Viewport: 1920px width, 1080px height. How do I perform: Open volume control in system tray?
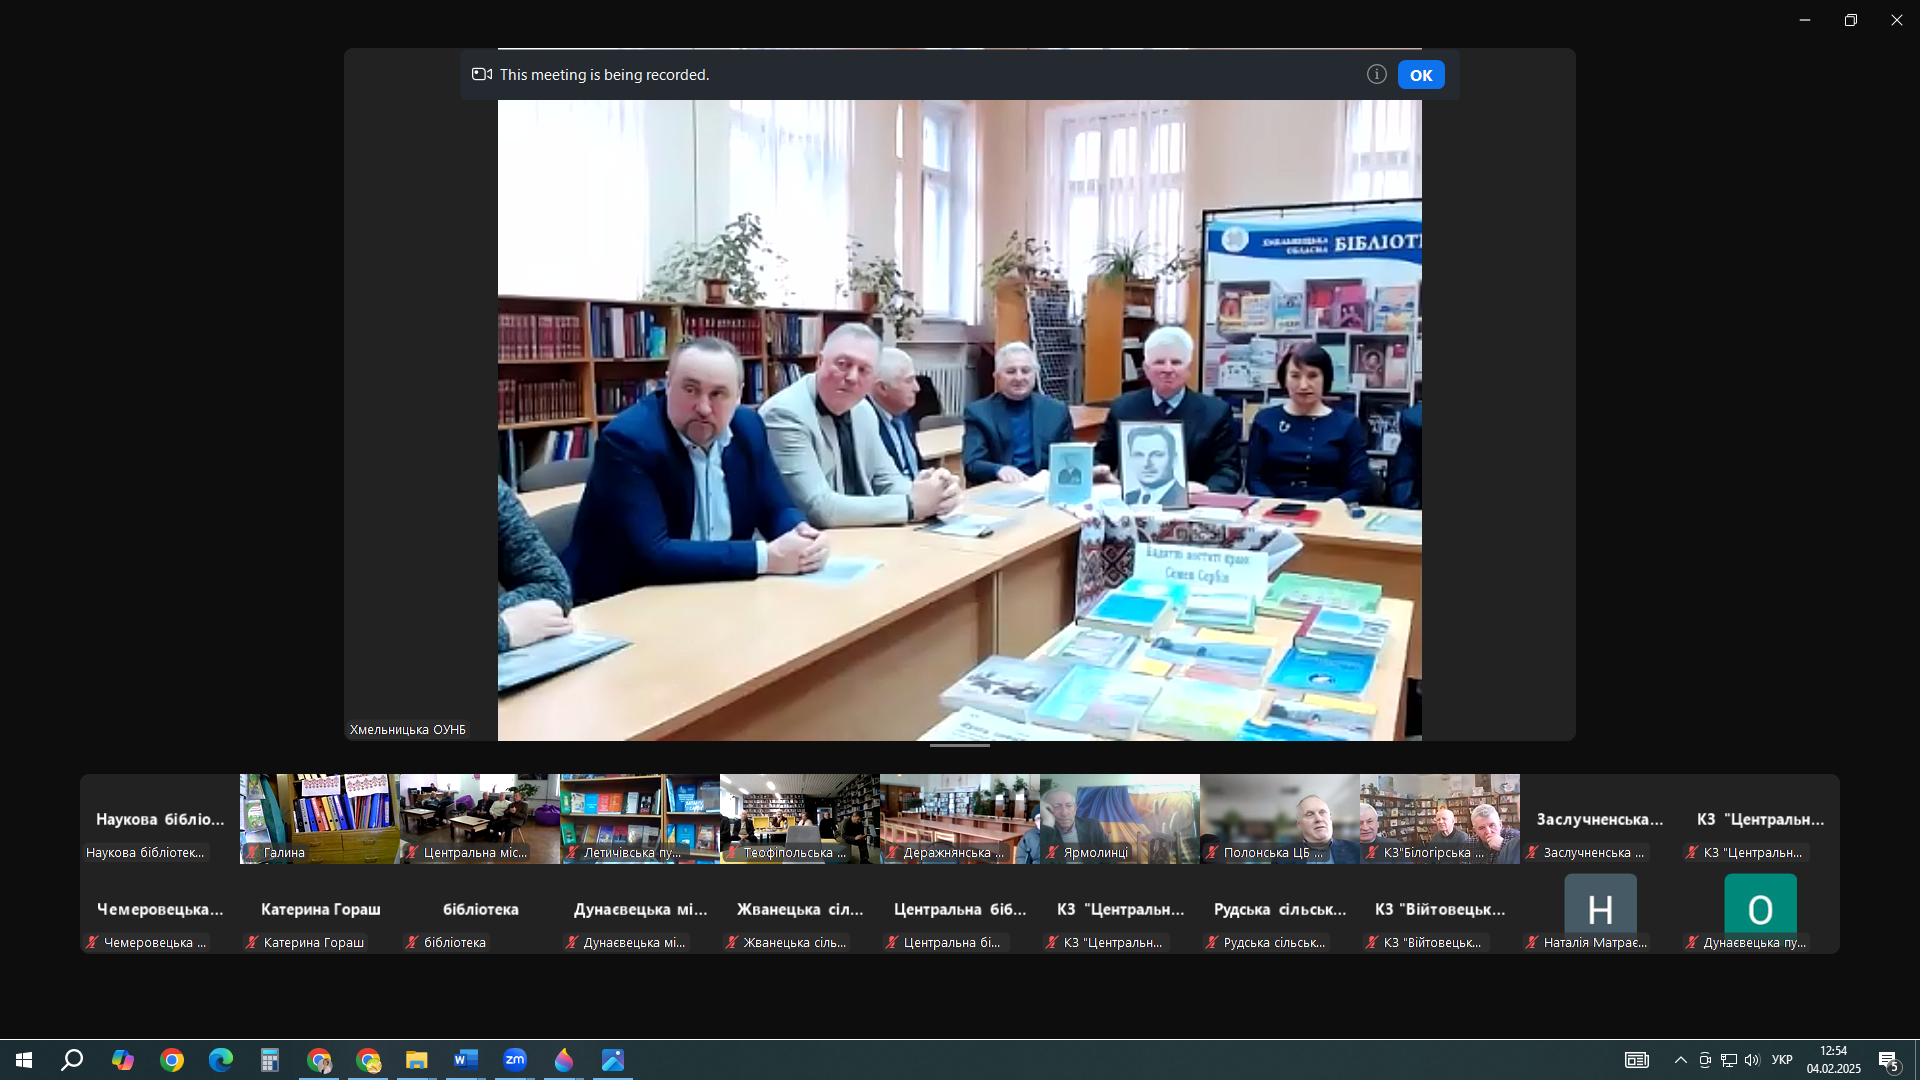(1751, 1060)
